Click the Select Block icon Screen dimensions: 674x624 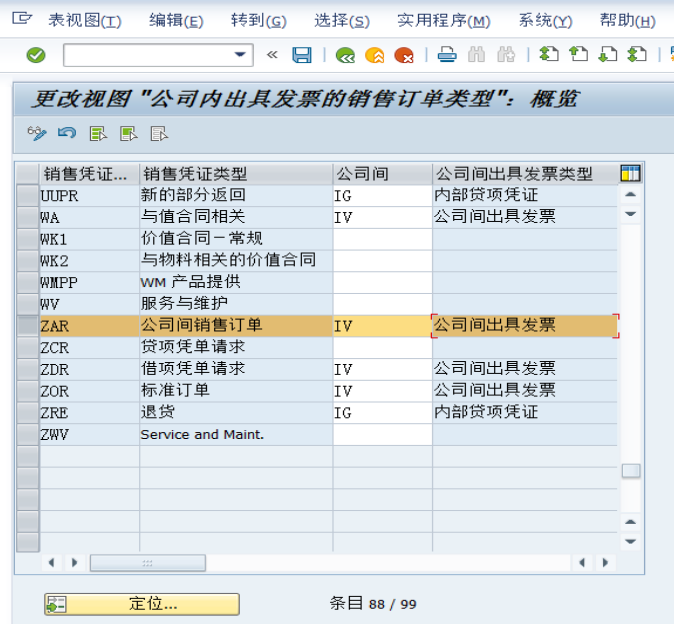129,134
